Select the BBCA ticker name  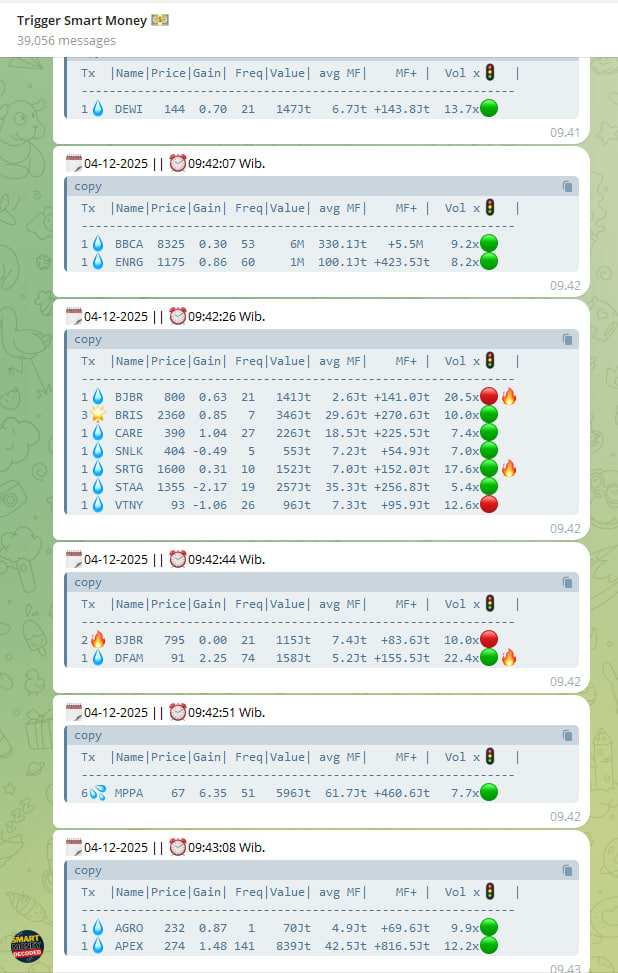pyautogui.click(x=128, y=244)
